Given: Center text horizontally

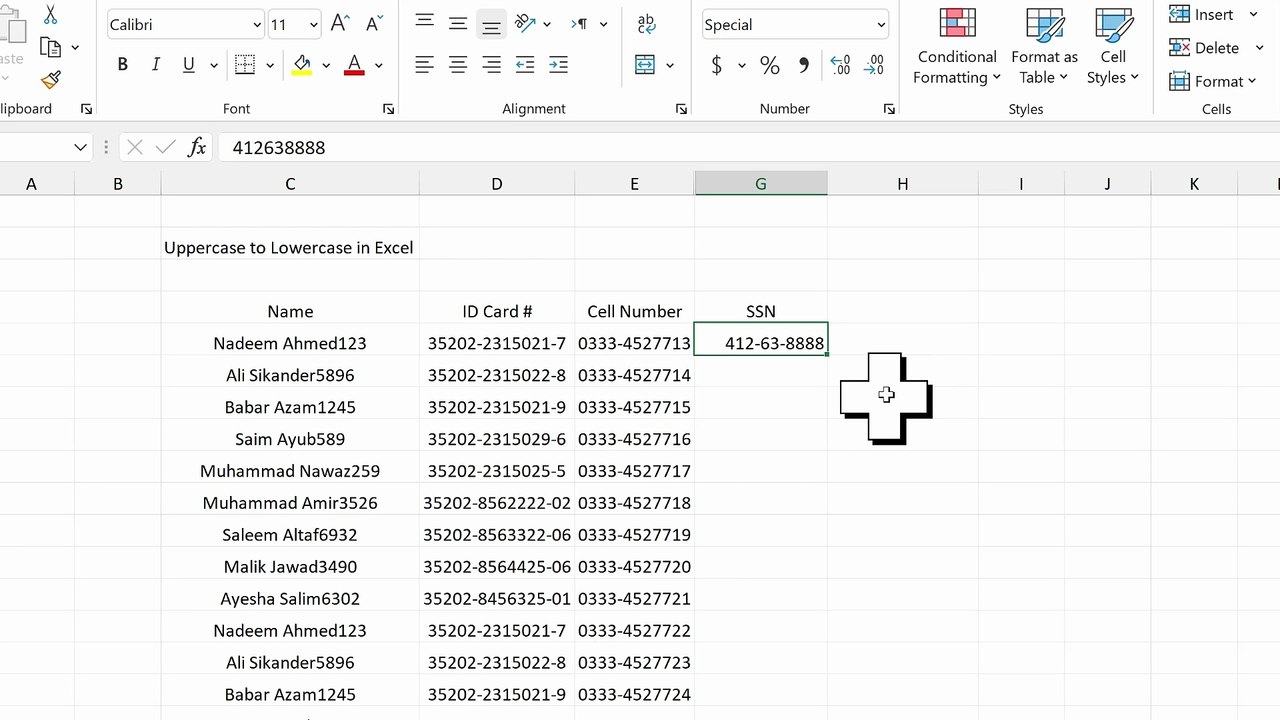Looking at the screenshot, I should pos(458,65).
